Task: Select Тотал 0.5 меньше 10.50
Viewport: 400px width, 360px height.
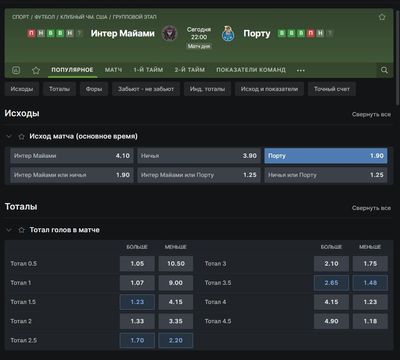Action: tap(176, 264)
